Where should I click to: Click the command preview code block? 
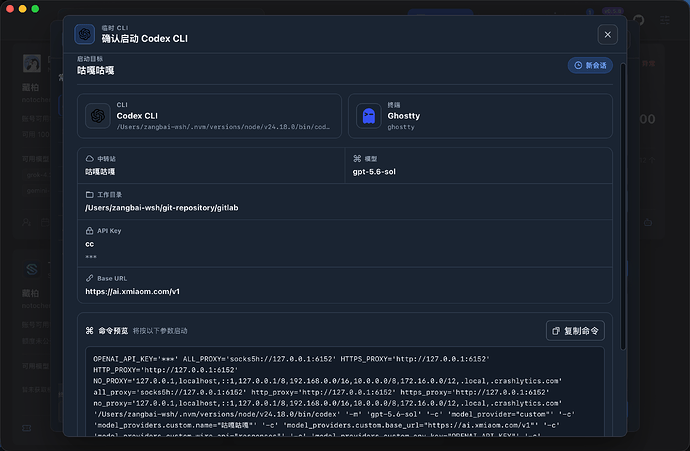345,392
